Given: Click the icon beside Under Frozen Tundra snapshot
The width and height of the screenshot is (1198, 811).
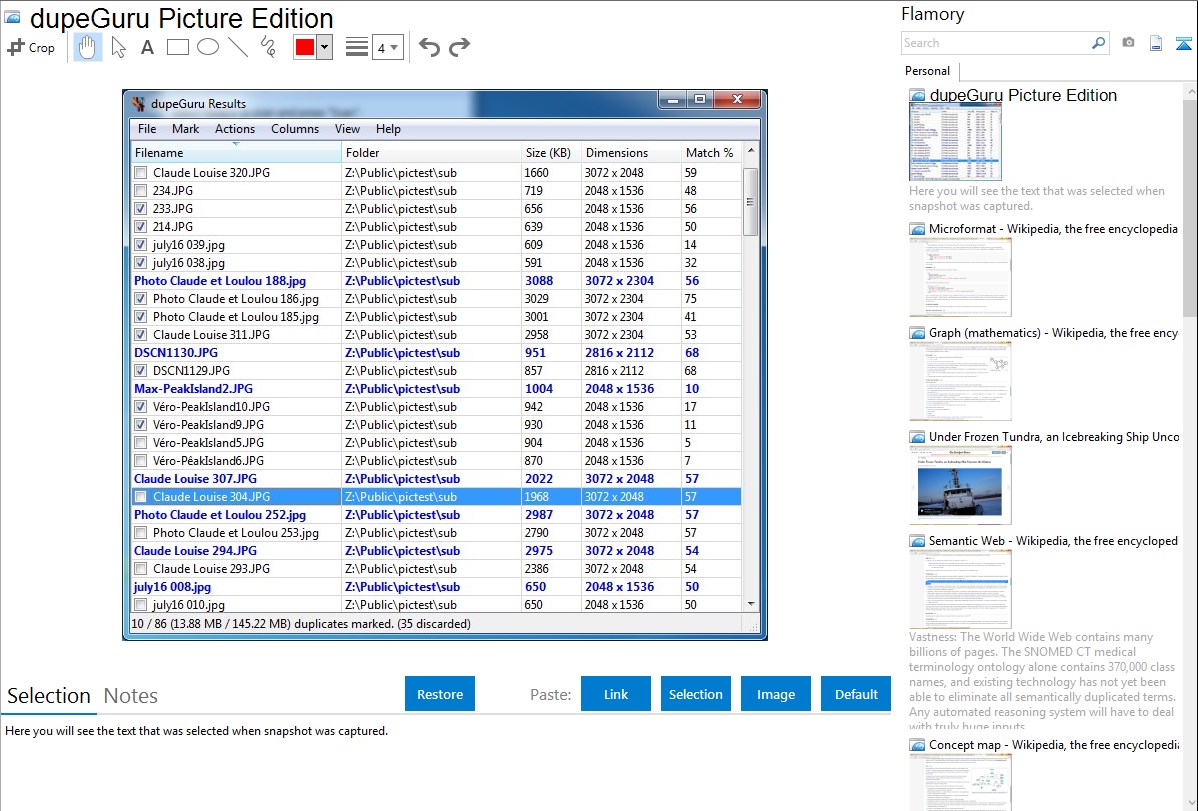Looking at the screenshot, I should [x=917, y=436].
